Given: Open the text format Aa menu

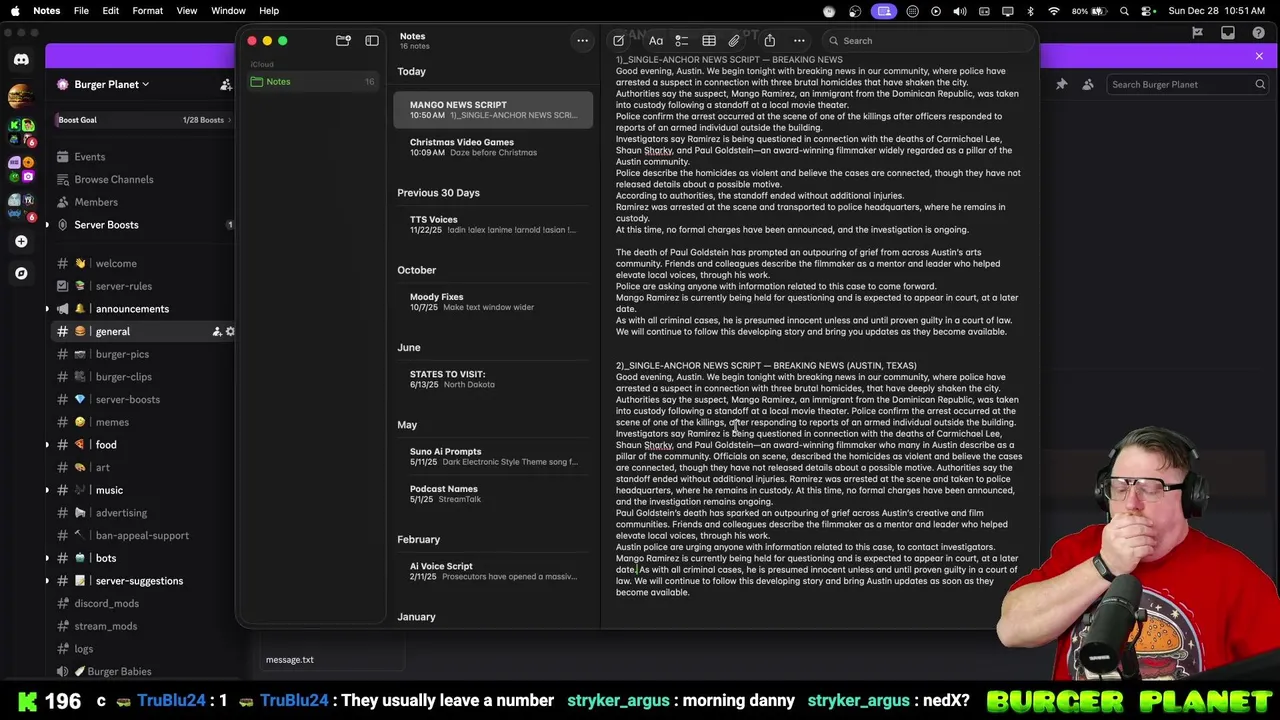Looking at the screenshot, I should point(656,41).
